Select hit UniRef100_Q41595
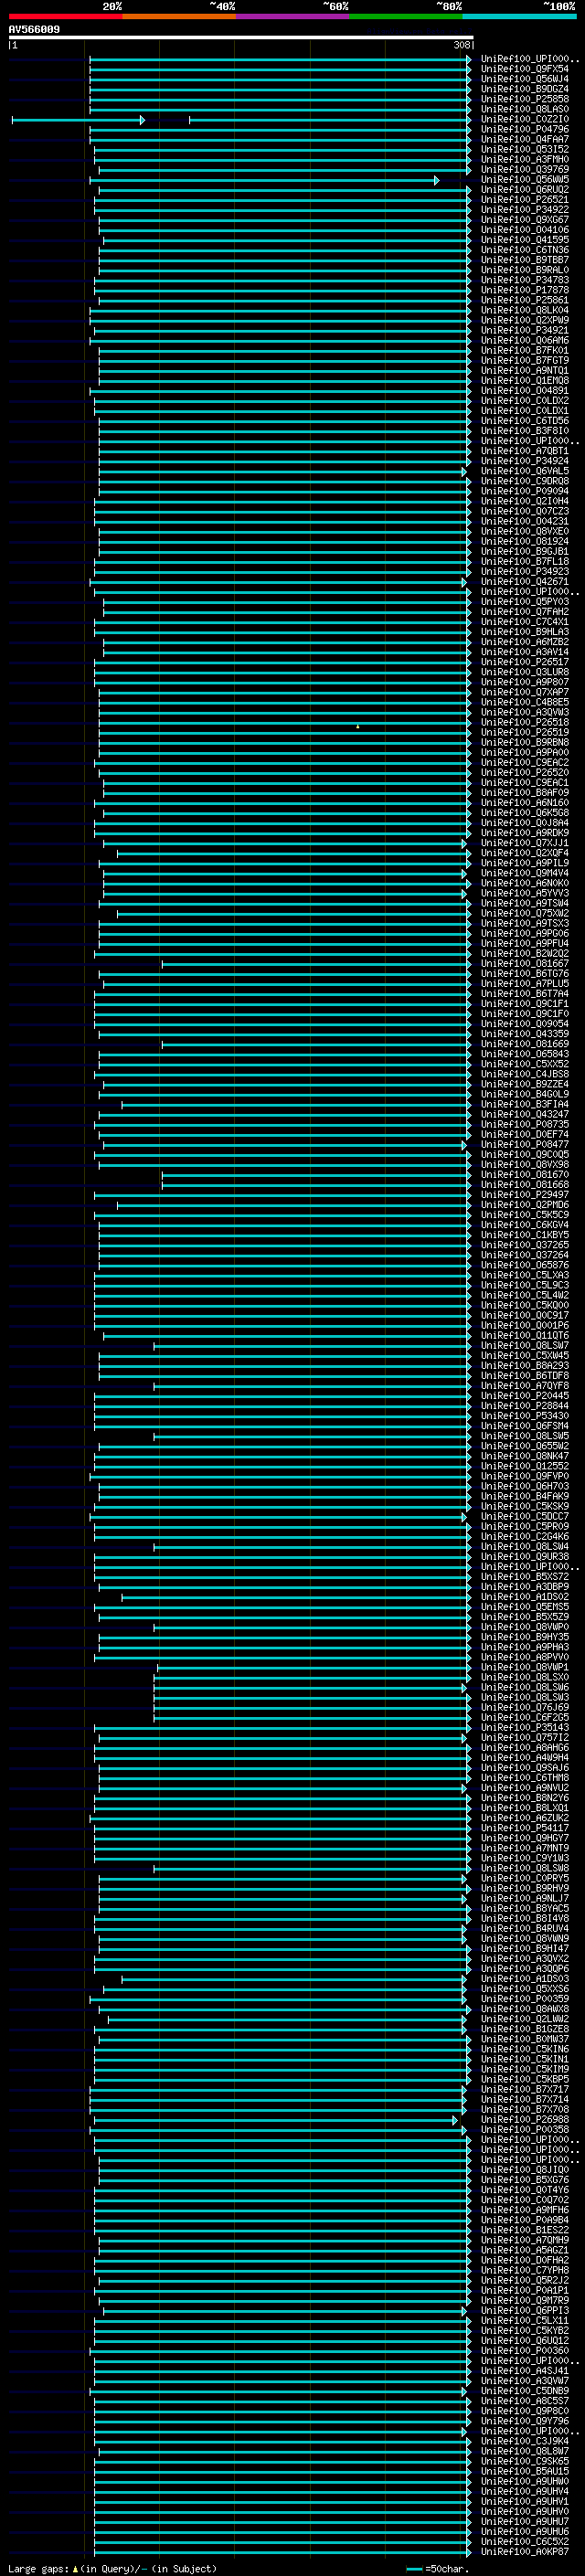The height and width of the screenshot is (2576, 585). (525, 240)
